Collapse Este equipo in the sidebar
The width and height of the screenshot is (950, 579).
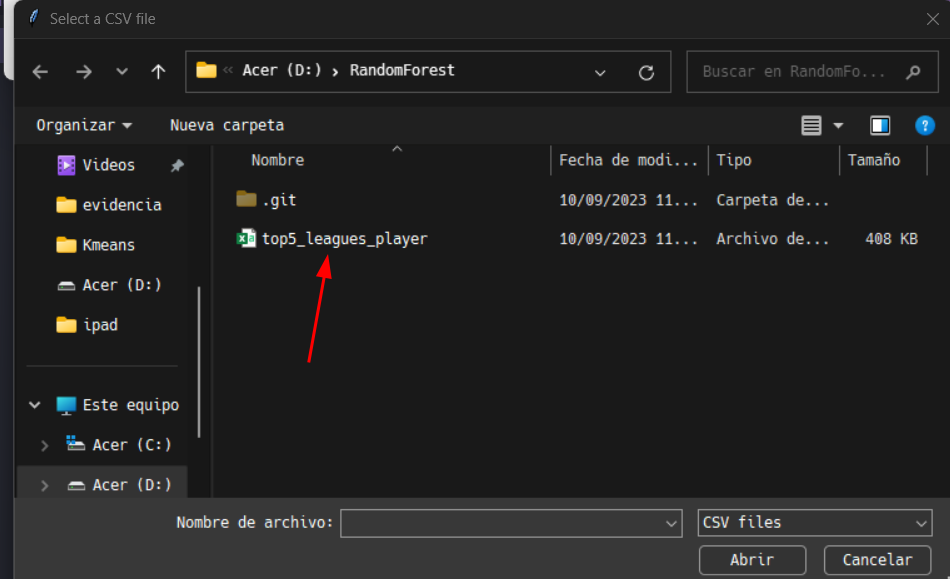pos(34,404)
